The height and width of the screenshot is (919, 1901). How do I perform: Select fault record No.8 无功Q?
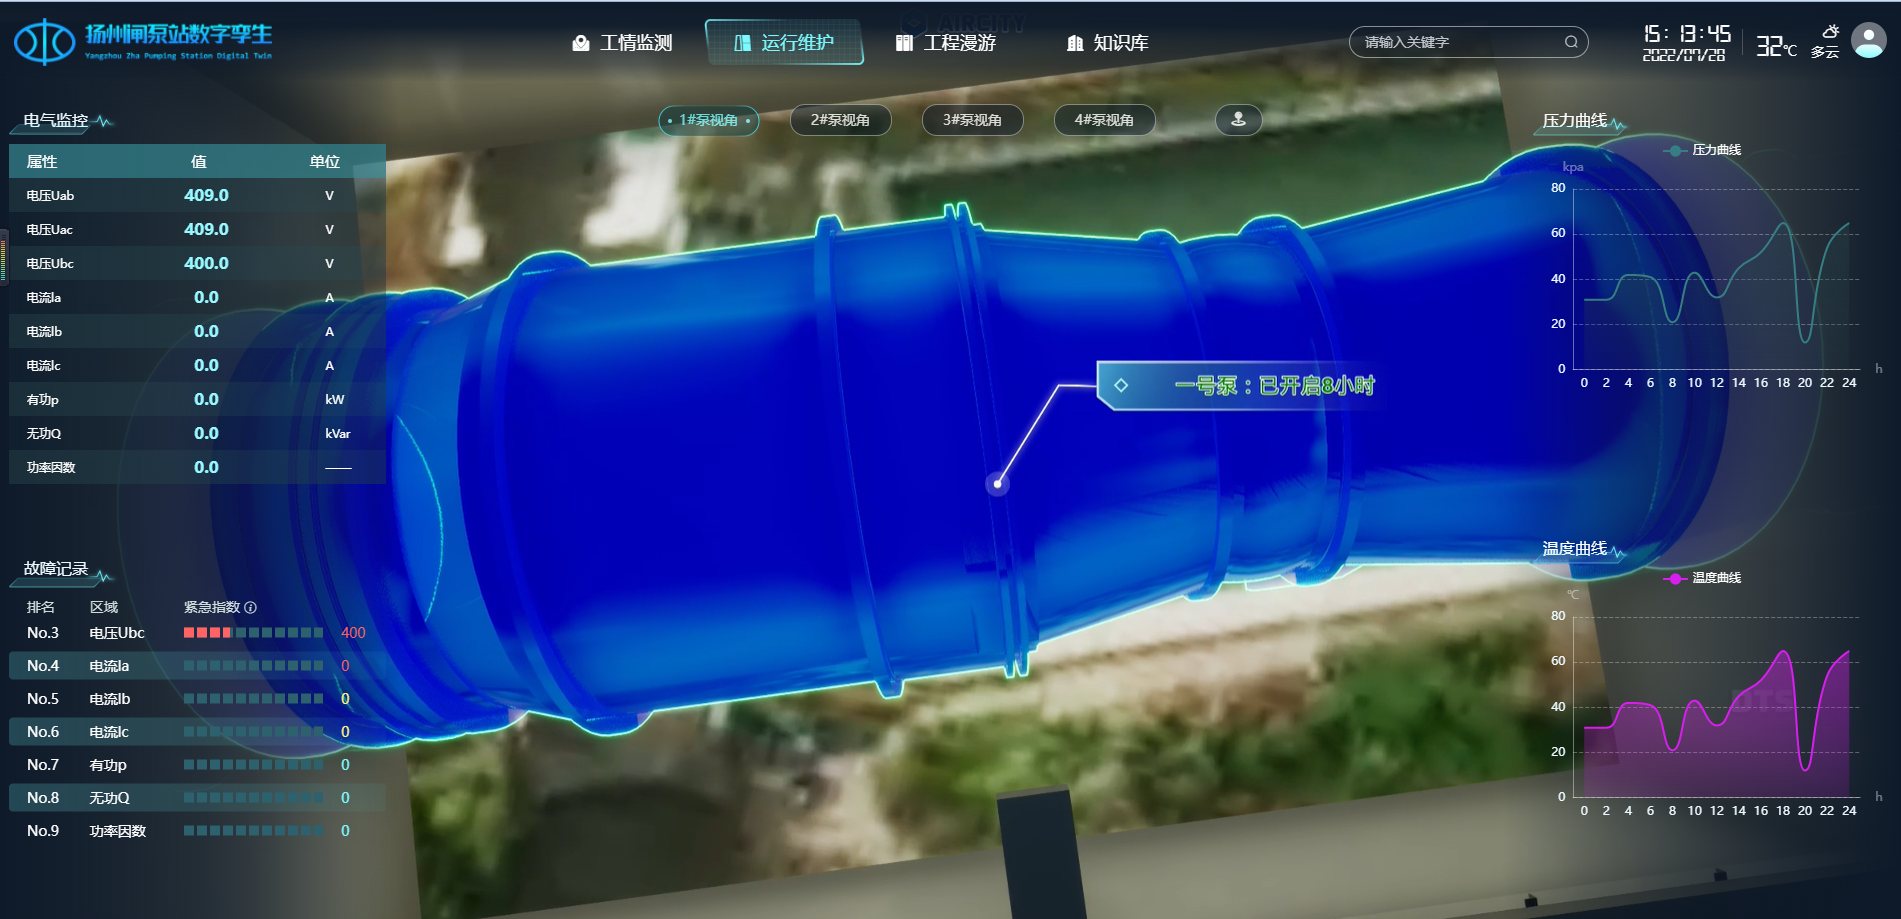point(197,798)
